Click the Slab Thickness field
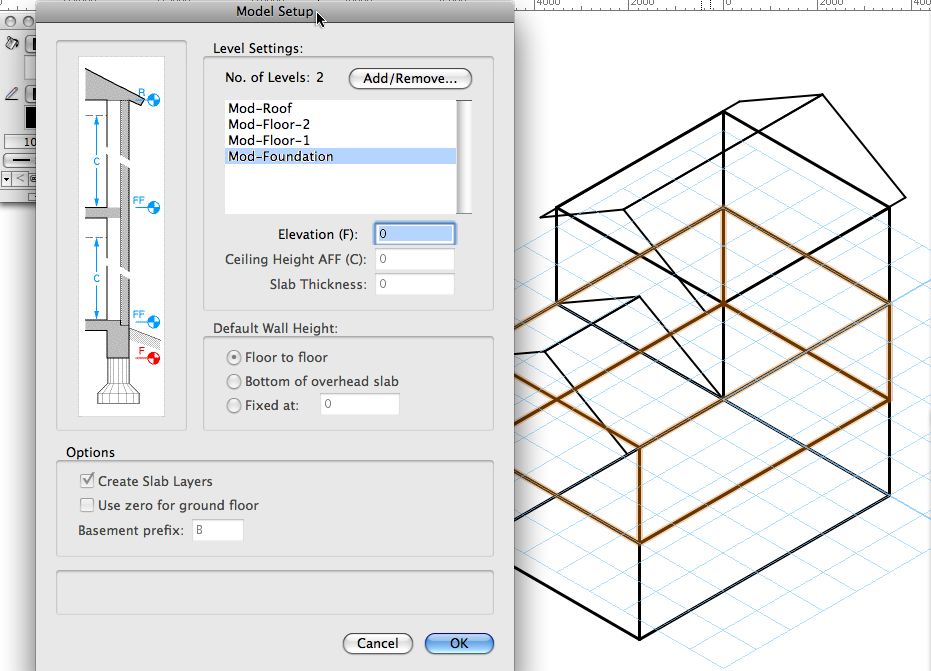The width and height of the screenshot is (931, 671). click(414, 284)
